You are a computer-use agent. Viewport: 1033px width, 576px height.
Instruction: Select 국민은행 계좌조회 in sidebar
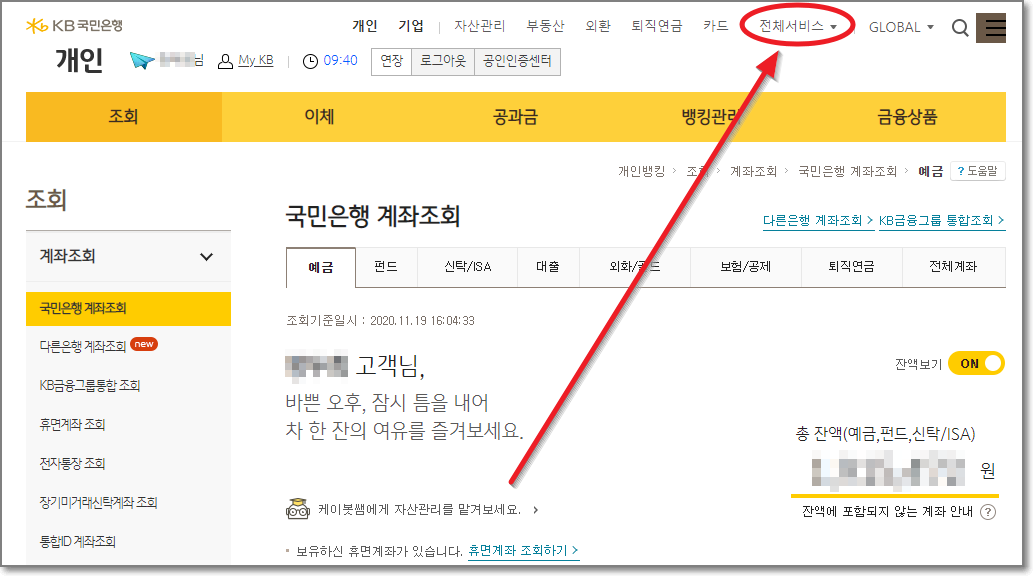[128, 308]
